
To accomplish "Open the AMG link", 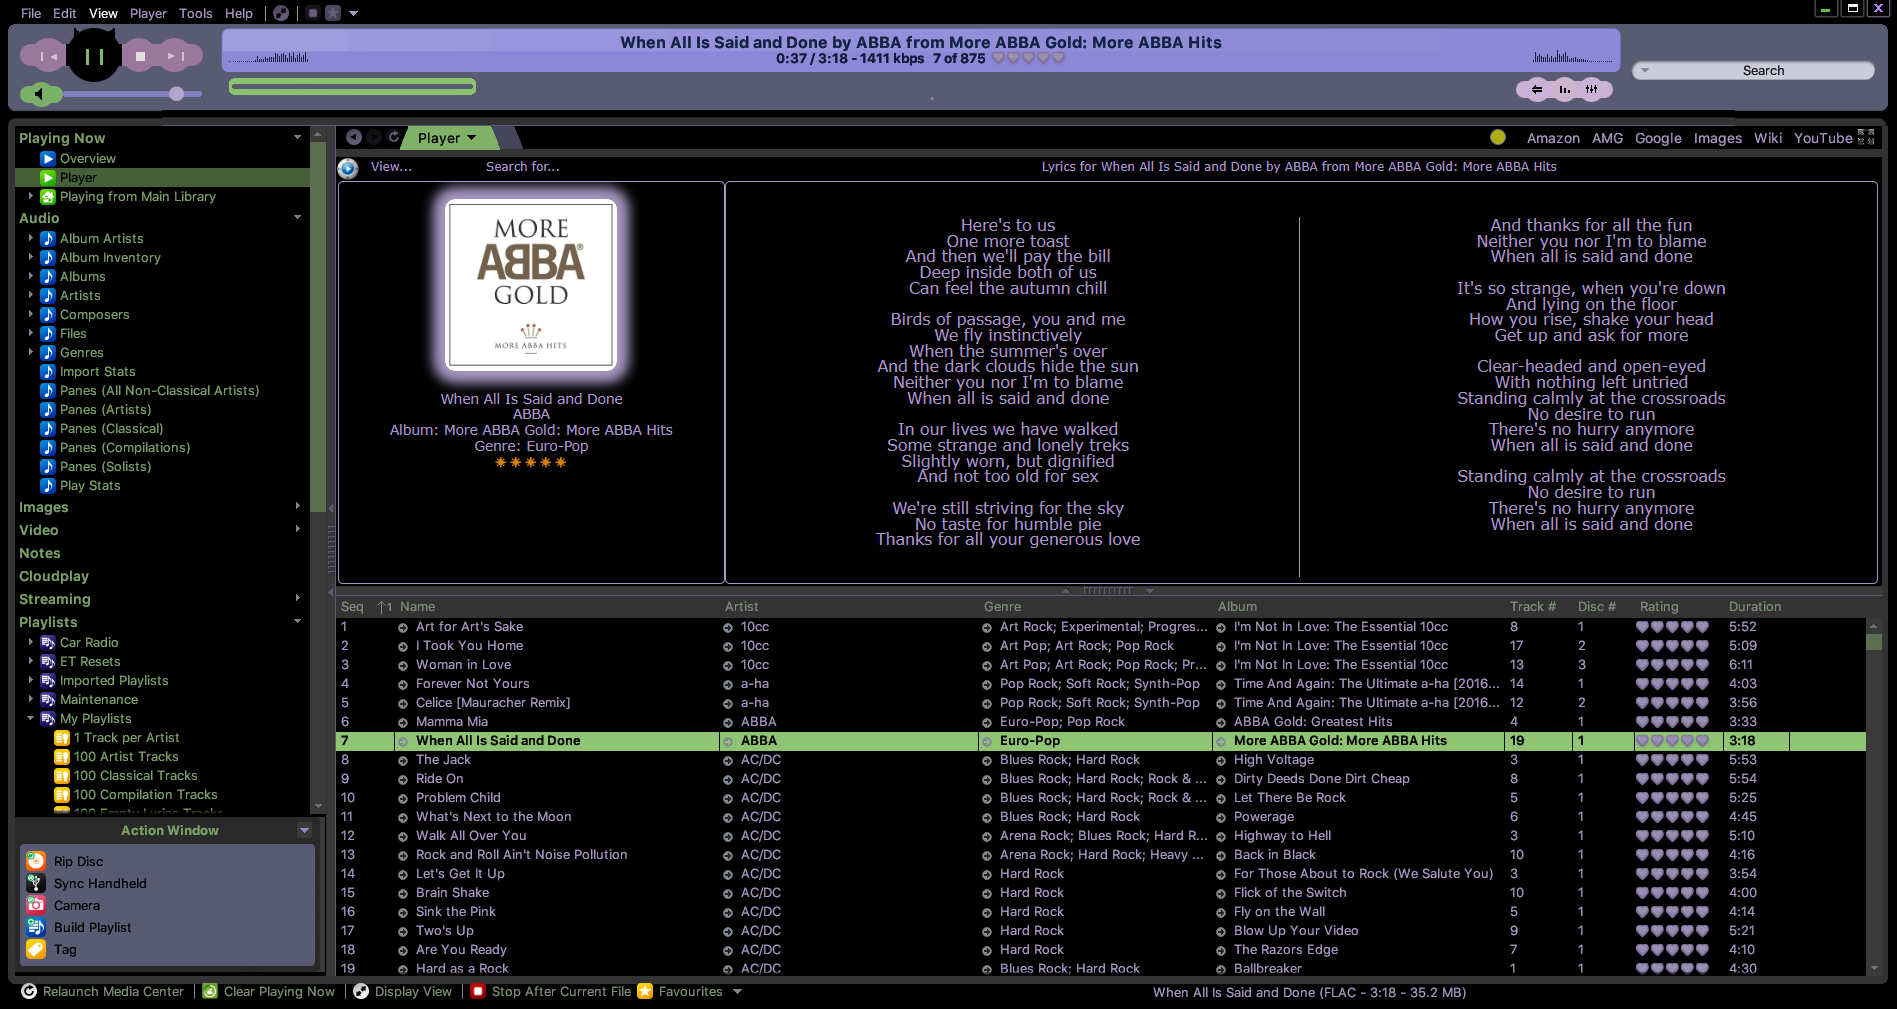I will pos(1607,138).
